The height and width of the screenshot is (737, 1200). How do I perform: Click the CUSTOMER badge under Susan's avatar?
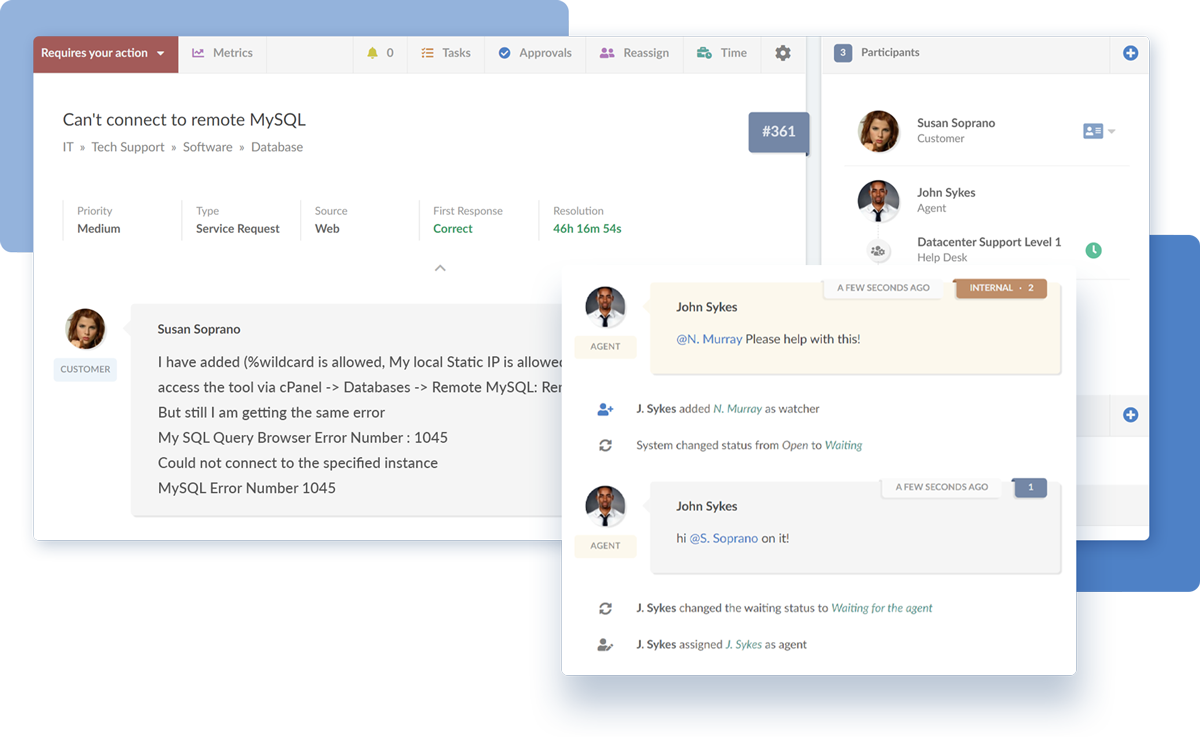85,369
